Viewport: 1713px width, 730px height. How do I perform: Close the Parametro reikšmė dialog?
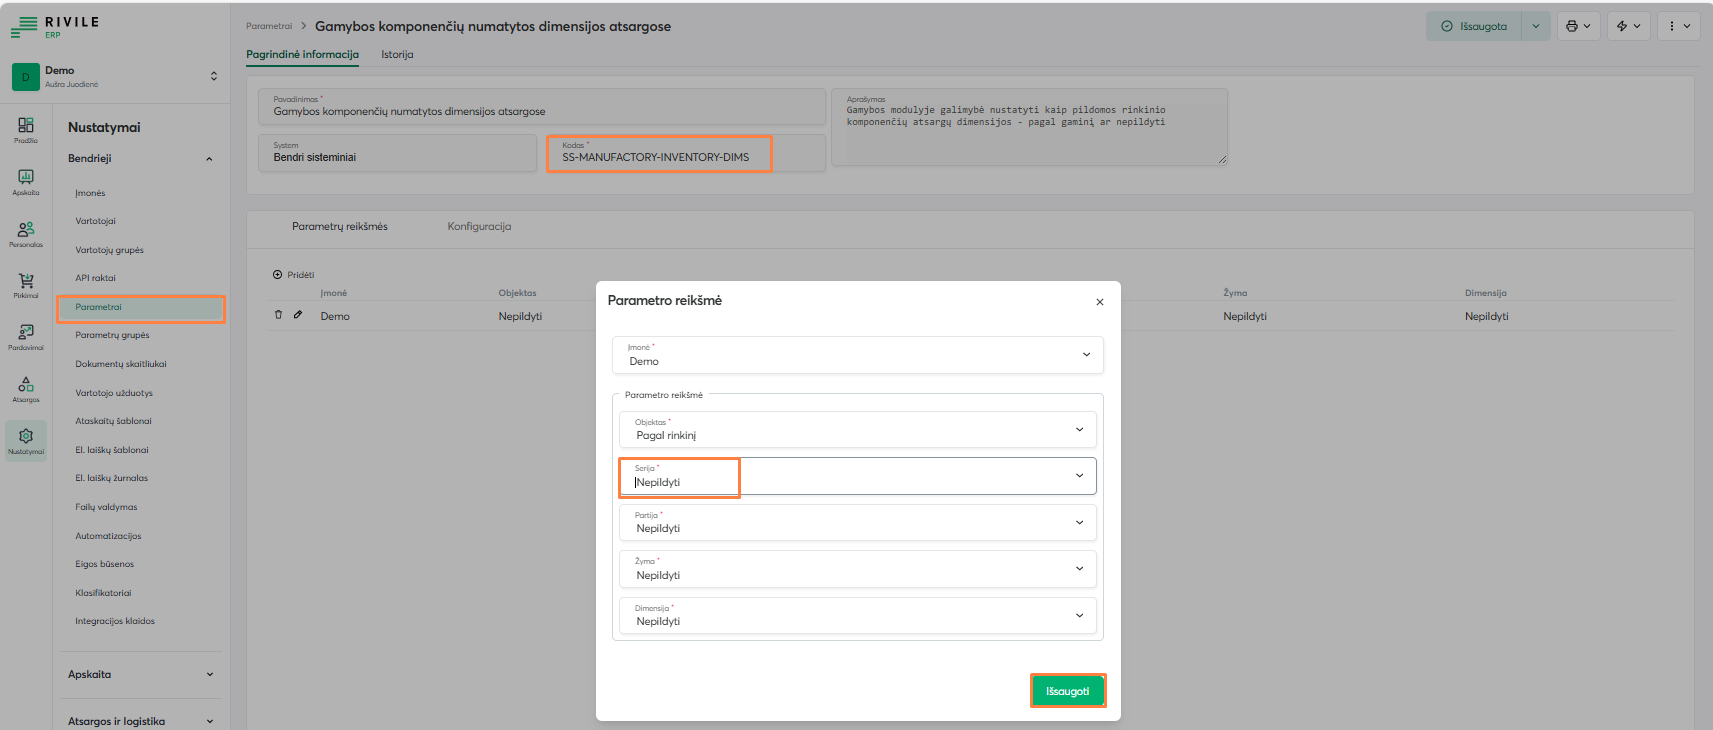(1099, 302)
